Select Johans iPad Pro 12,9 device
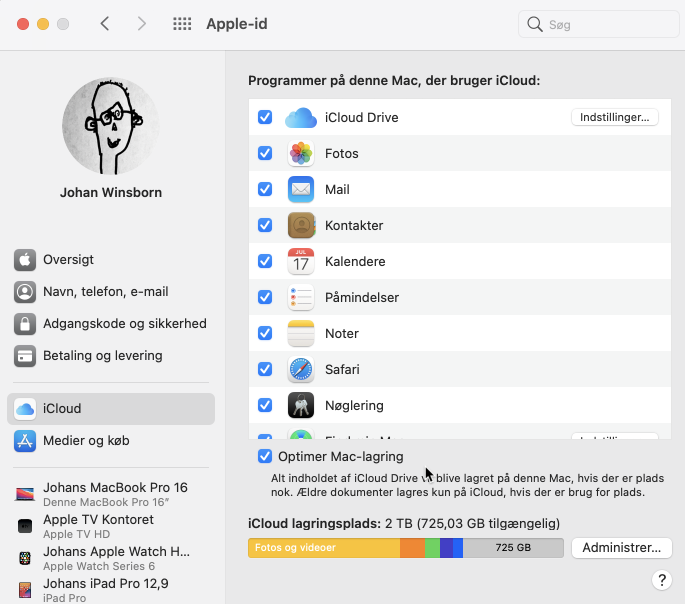Screen dimensions: 685x604 coord(111,590)
